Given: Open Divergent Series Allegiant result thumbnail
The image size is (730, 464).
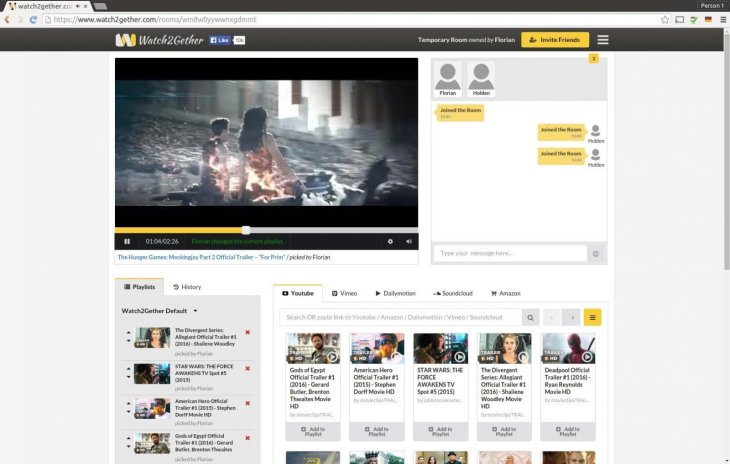Looking at the screenshot, I should [504, 349].
